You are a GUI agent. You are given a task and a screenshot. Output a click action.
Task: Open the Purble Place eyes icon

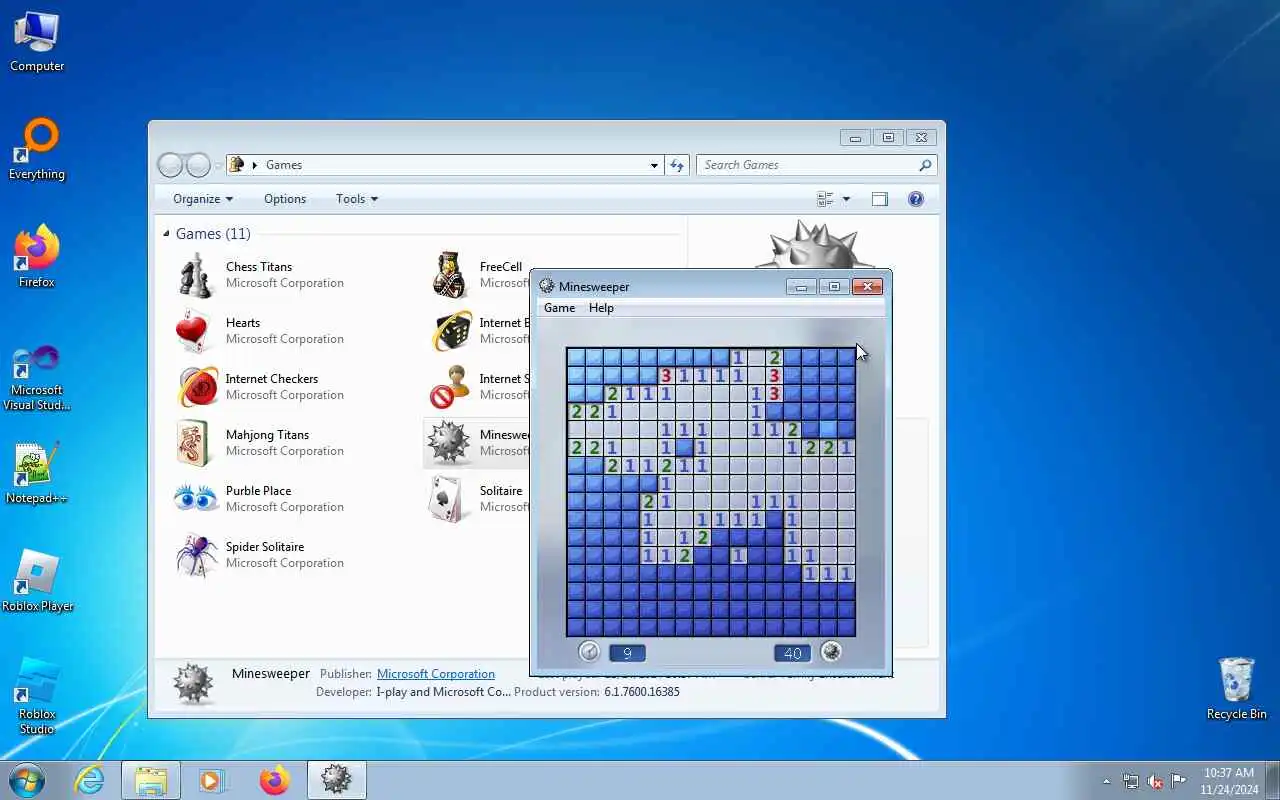[x=195, y=497]
